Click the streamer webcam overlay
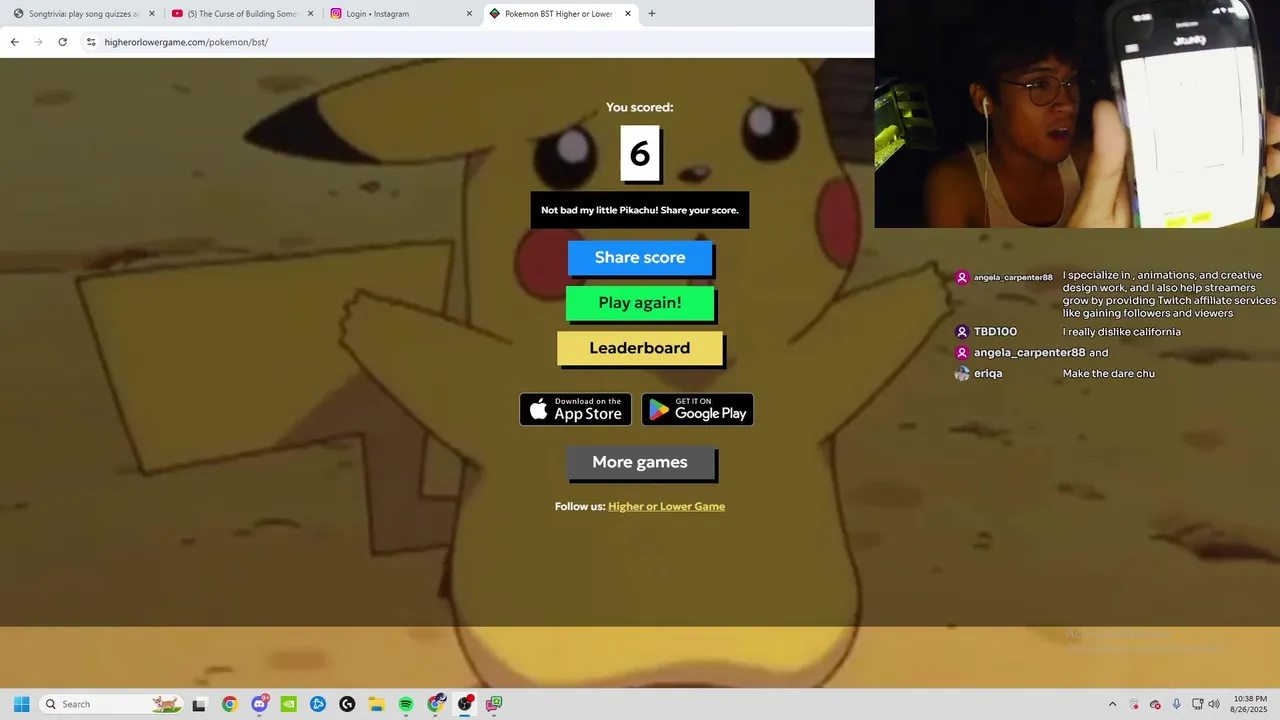The height and width of the screenshot is (720, 1280). coord(1077,114)
